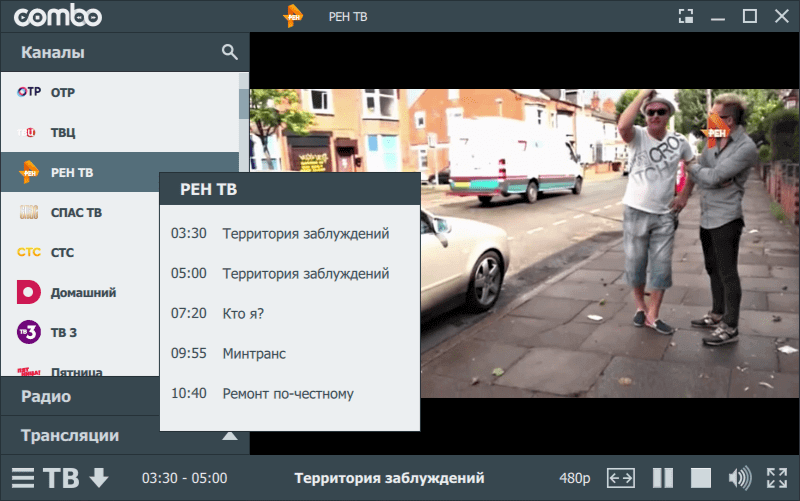The image size is (800, 501).
Task: Select the Домашний channel
Action: point(81,292)
